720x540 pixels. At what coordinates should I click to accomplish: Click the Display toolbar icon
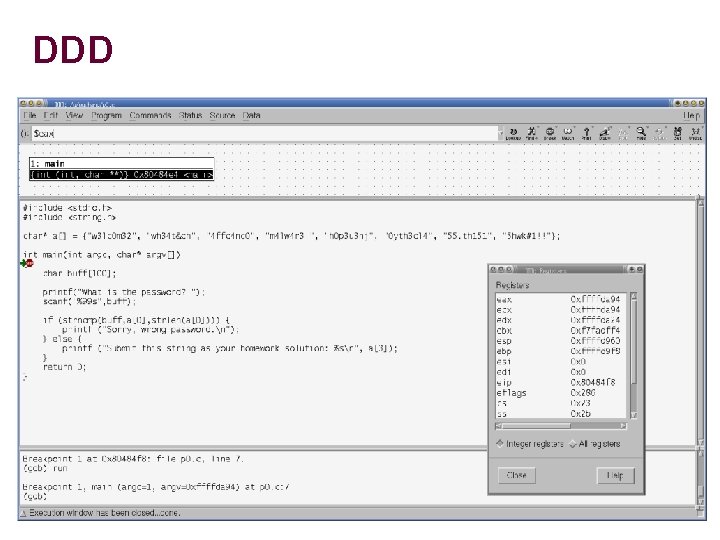(x=605, y=134)
